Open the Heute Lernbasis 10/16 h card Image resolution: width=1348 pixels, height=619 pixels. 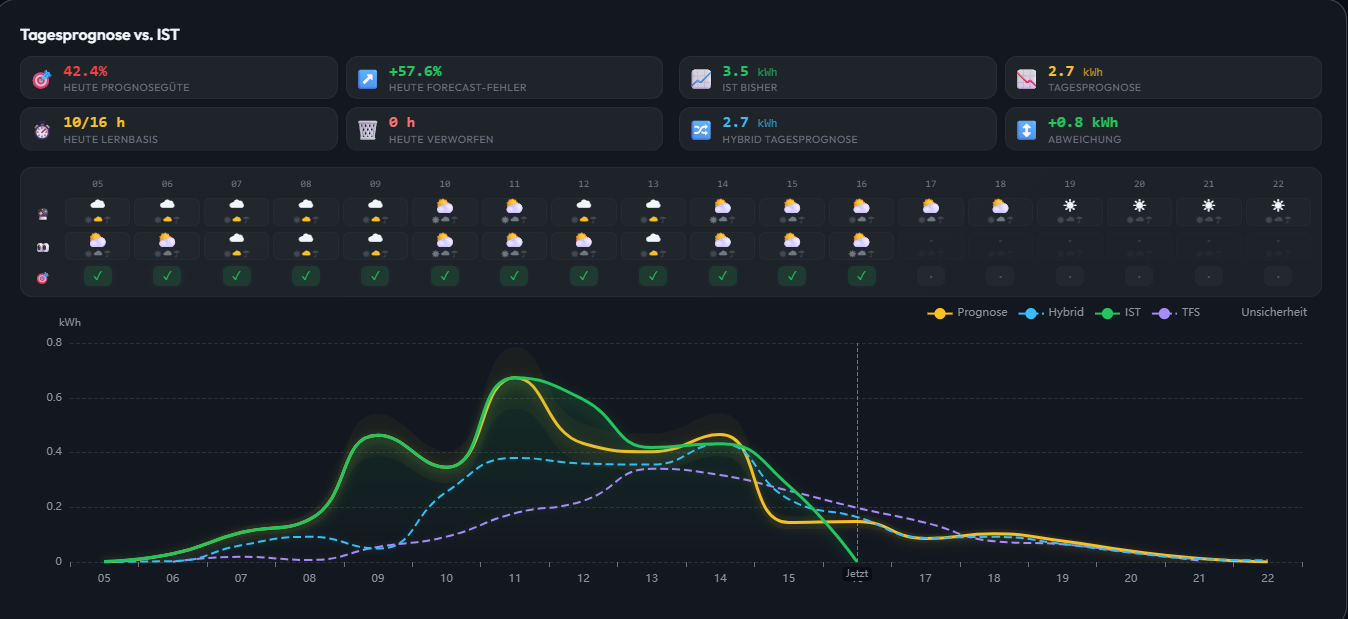[179, 129]
